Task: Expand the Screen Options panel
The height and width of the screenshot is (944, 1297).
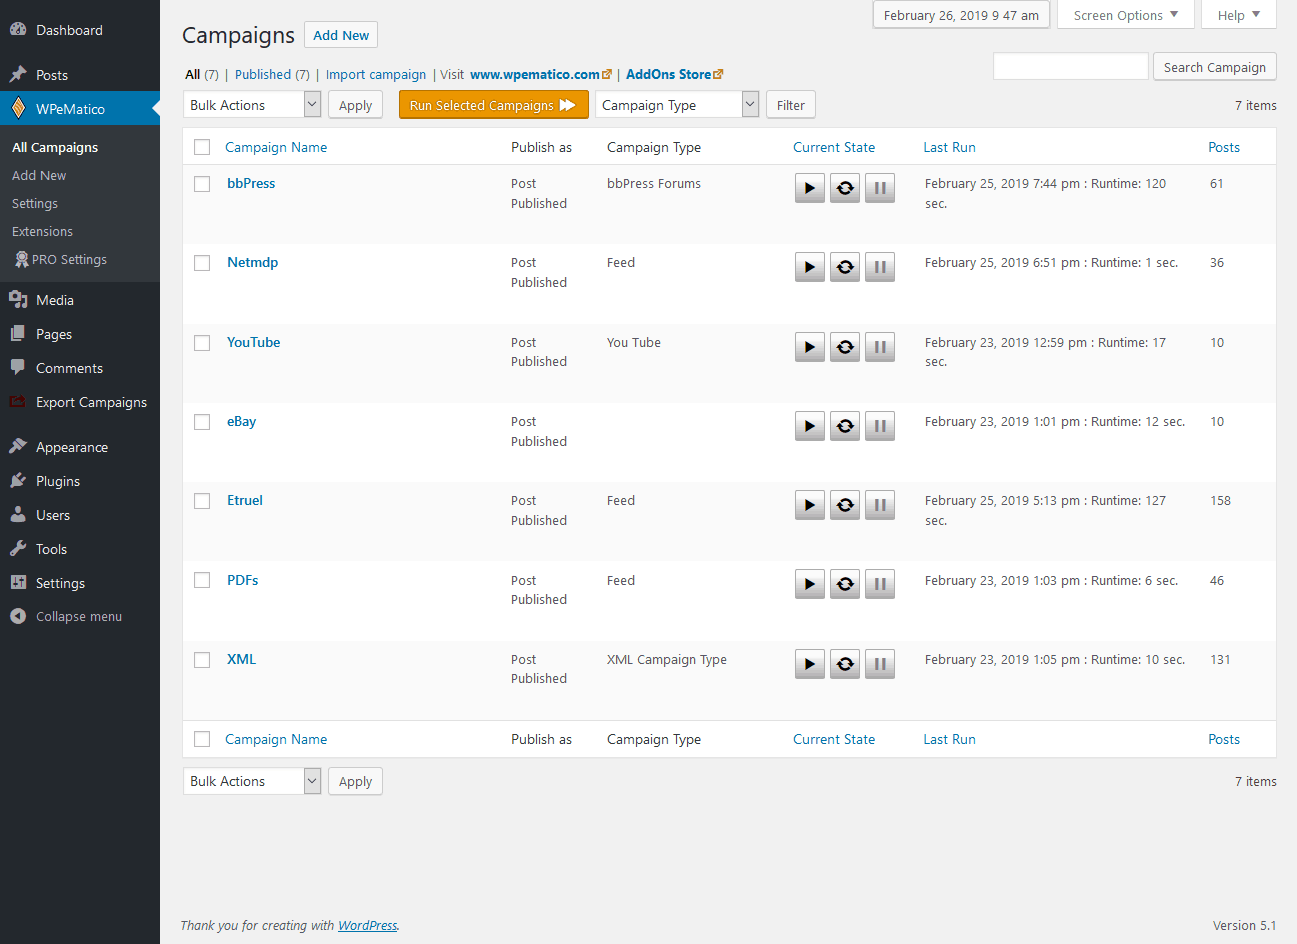Action: point(1125,15)
